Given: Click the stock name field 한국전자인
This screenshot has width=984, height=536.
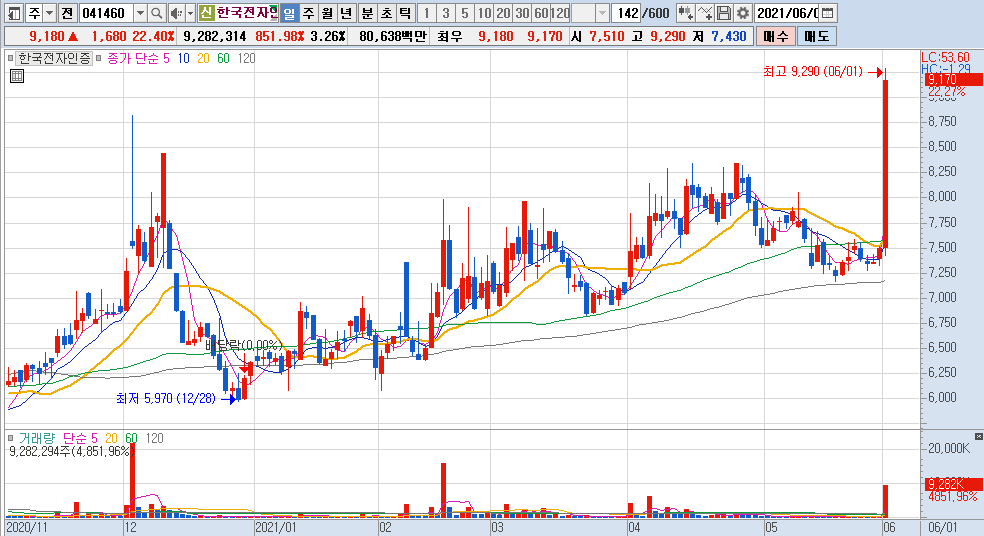Looking at the screenshot, I should [247, 13].
